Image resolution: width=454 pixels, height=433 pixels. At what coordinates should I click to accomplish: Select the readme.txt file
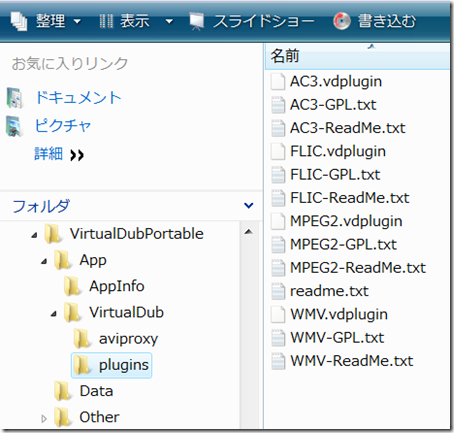pyautogui.click(x=329, y=291)
